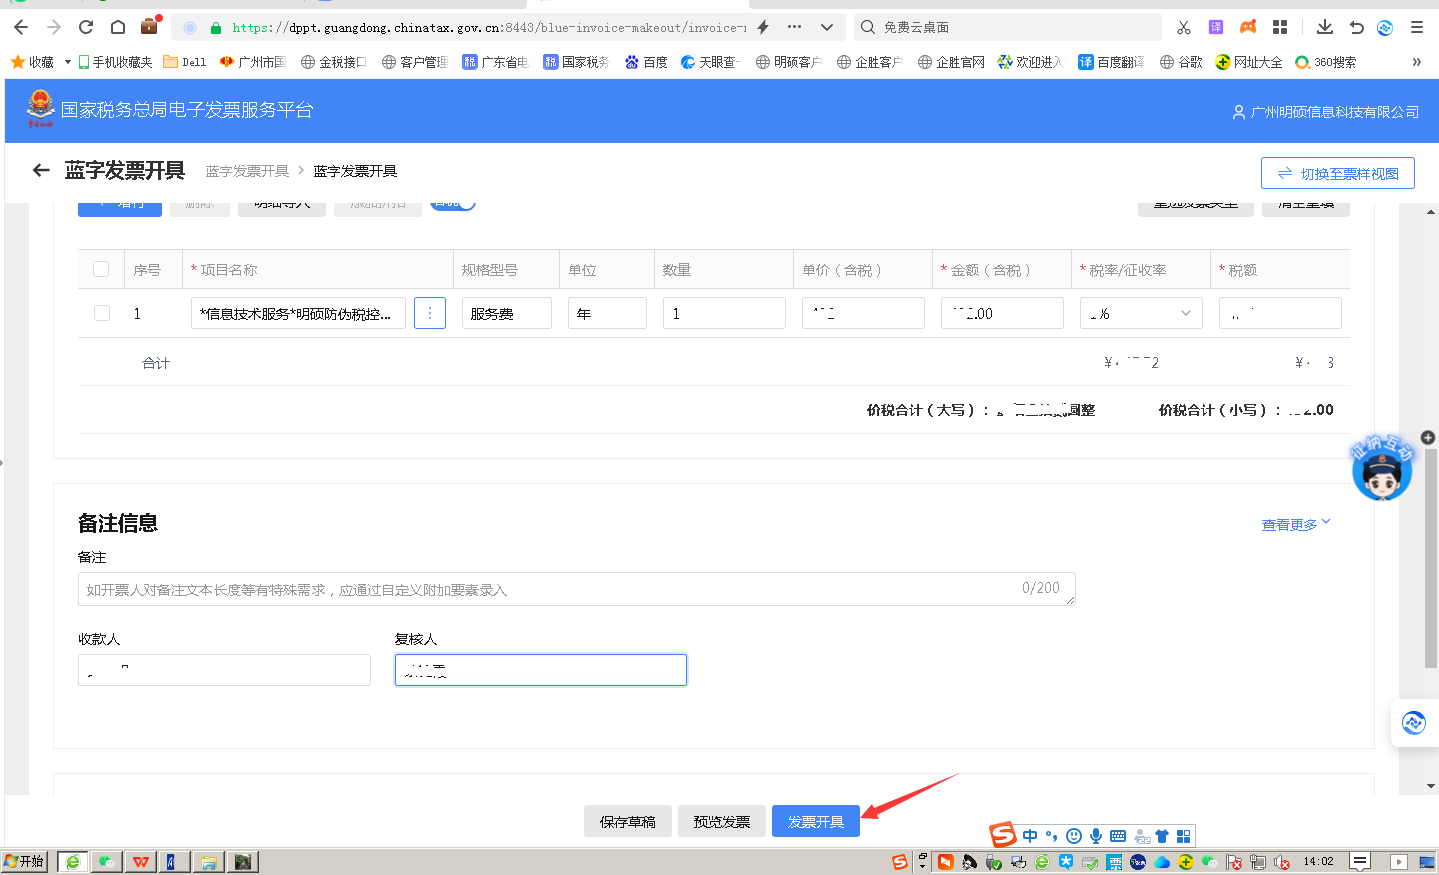
Task: Open the 征纳互动 cartoon assistant icon
Action: coord(1381,469)
